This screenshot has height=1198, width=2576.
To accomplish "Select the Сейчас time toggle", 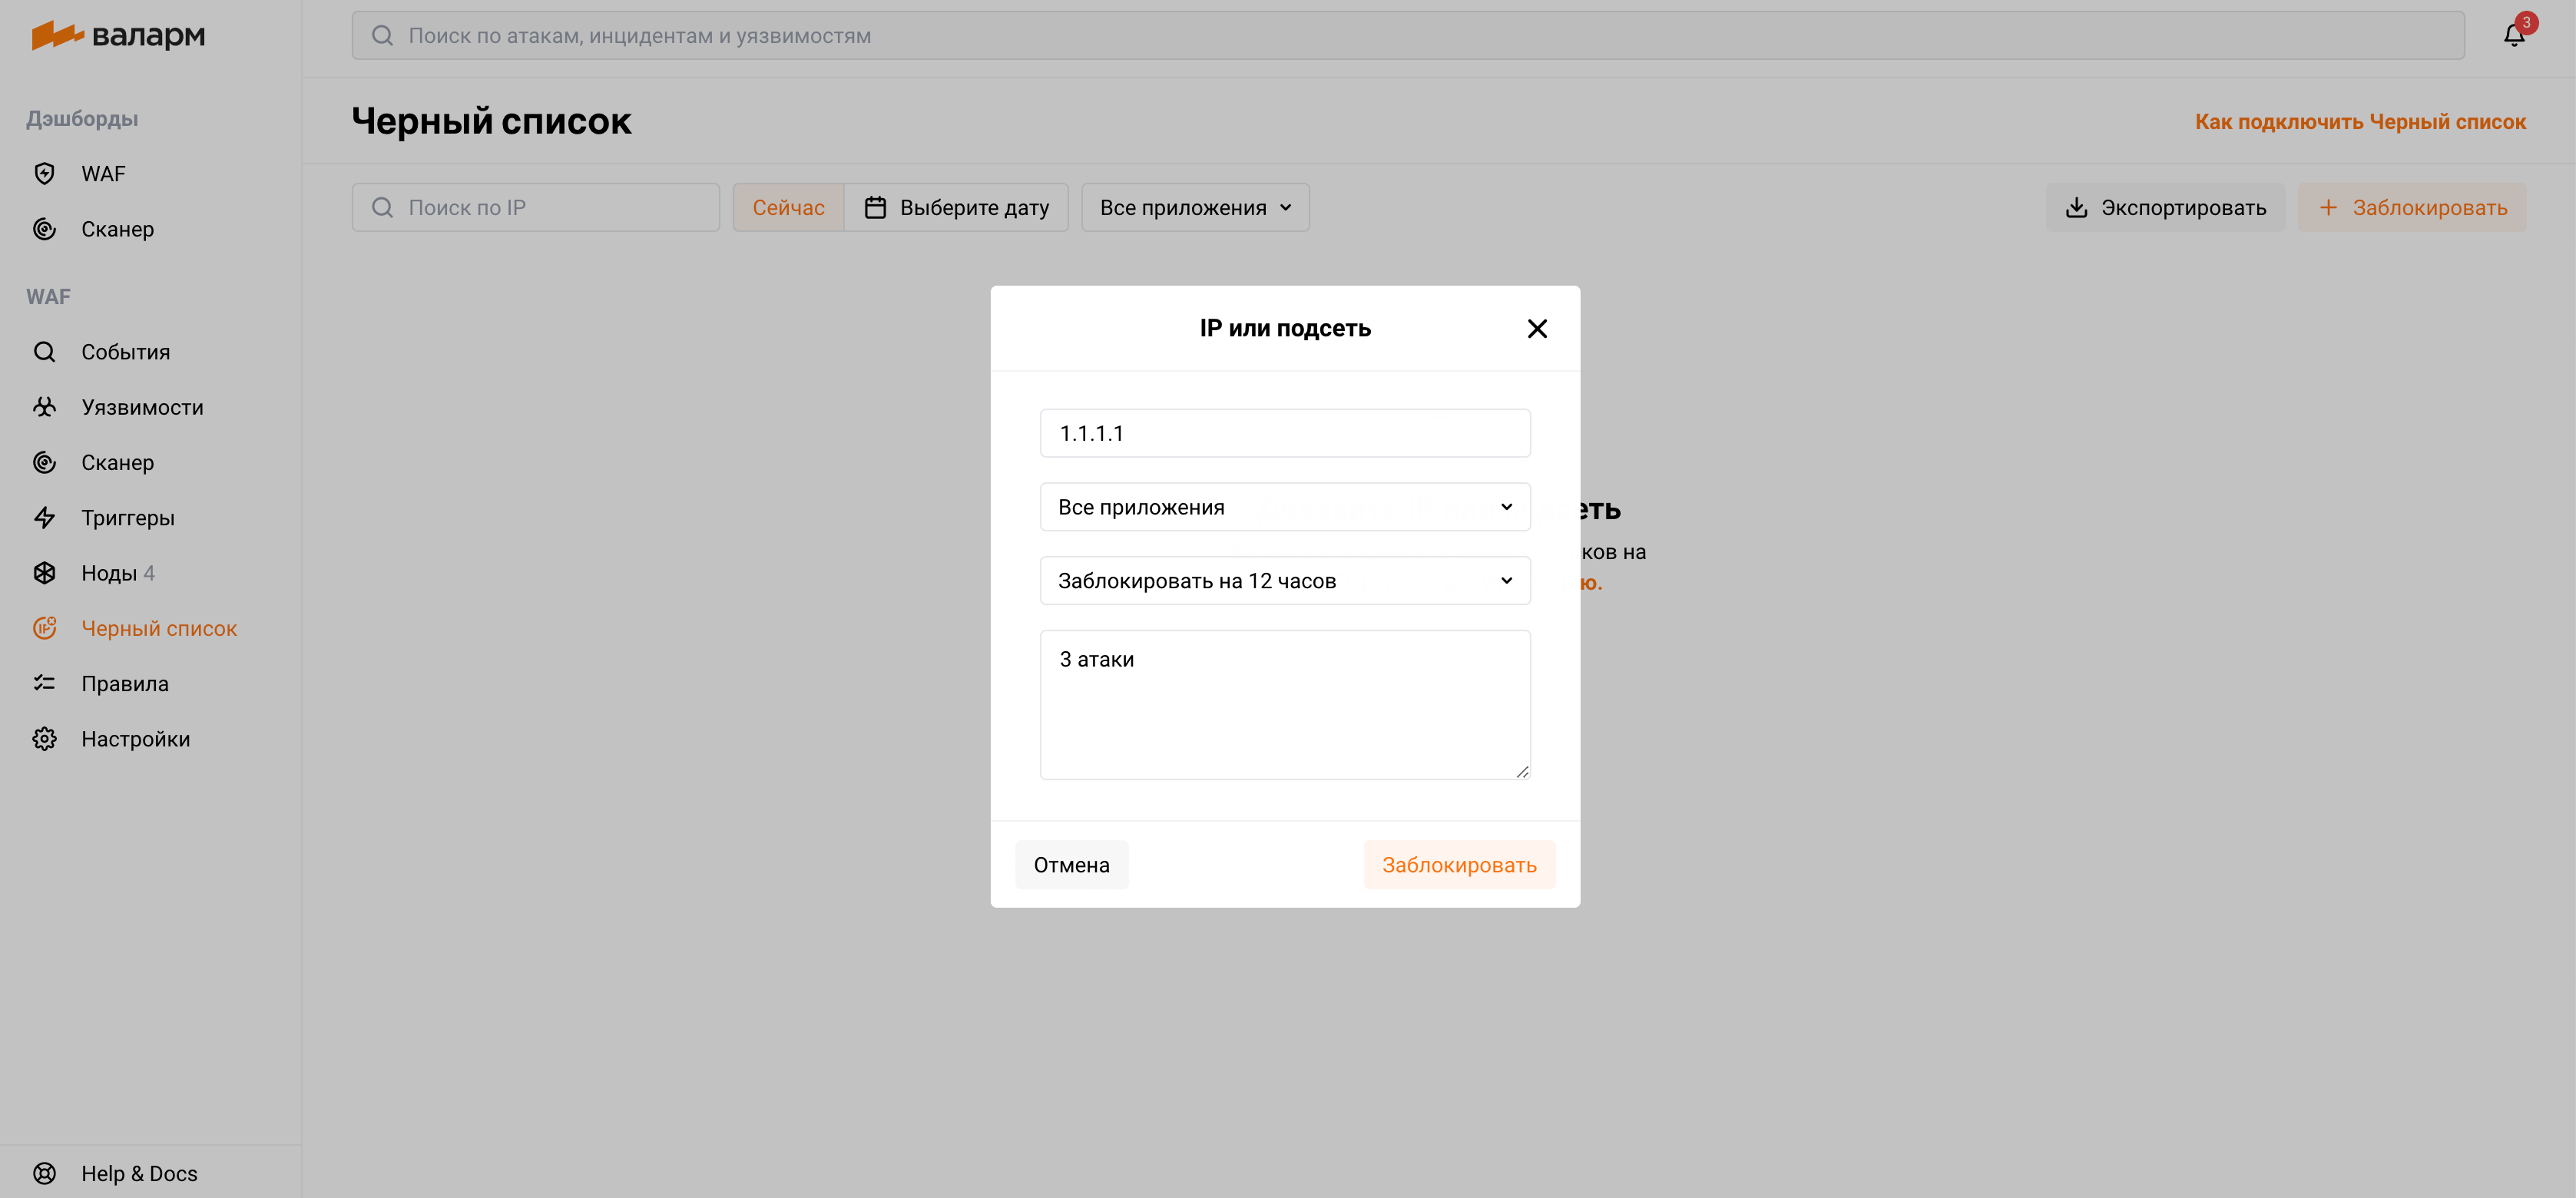I will tap(788, 208).
